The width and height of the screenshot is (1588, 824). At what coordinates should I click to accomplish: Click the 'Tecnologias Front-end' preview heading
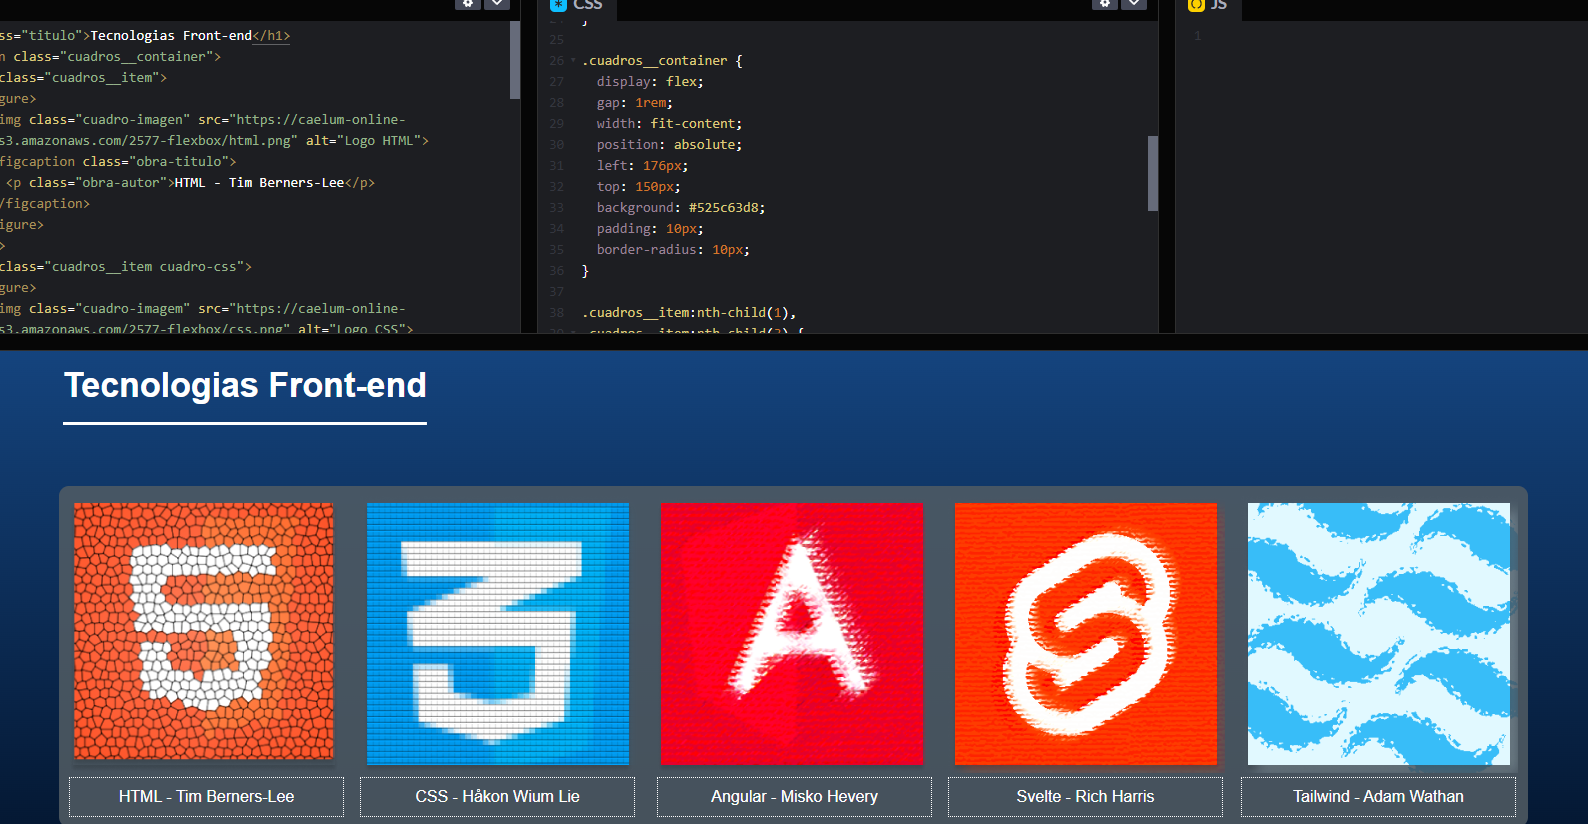[245, 386]
